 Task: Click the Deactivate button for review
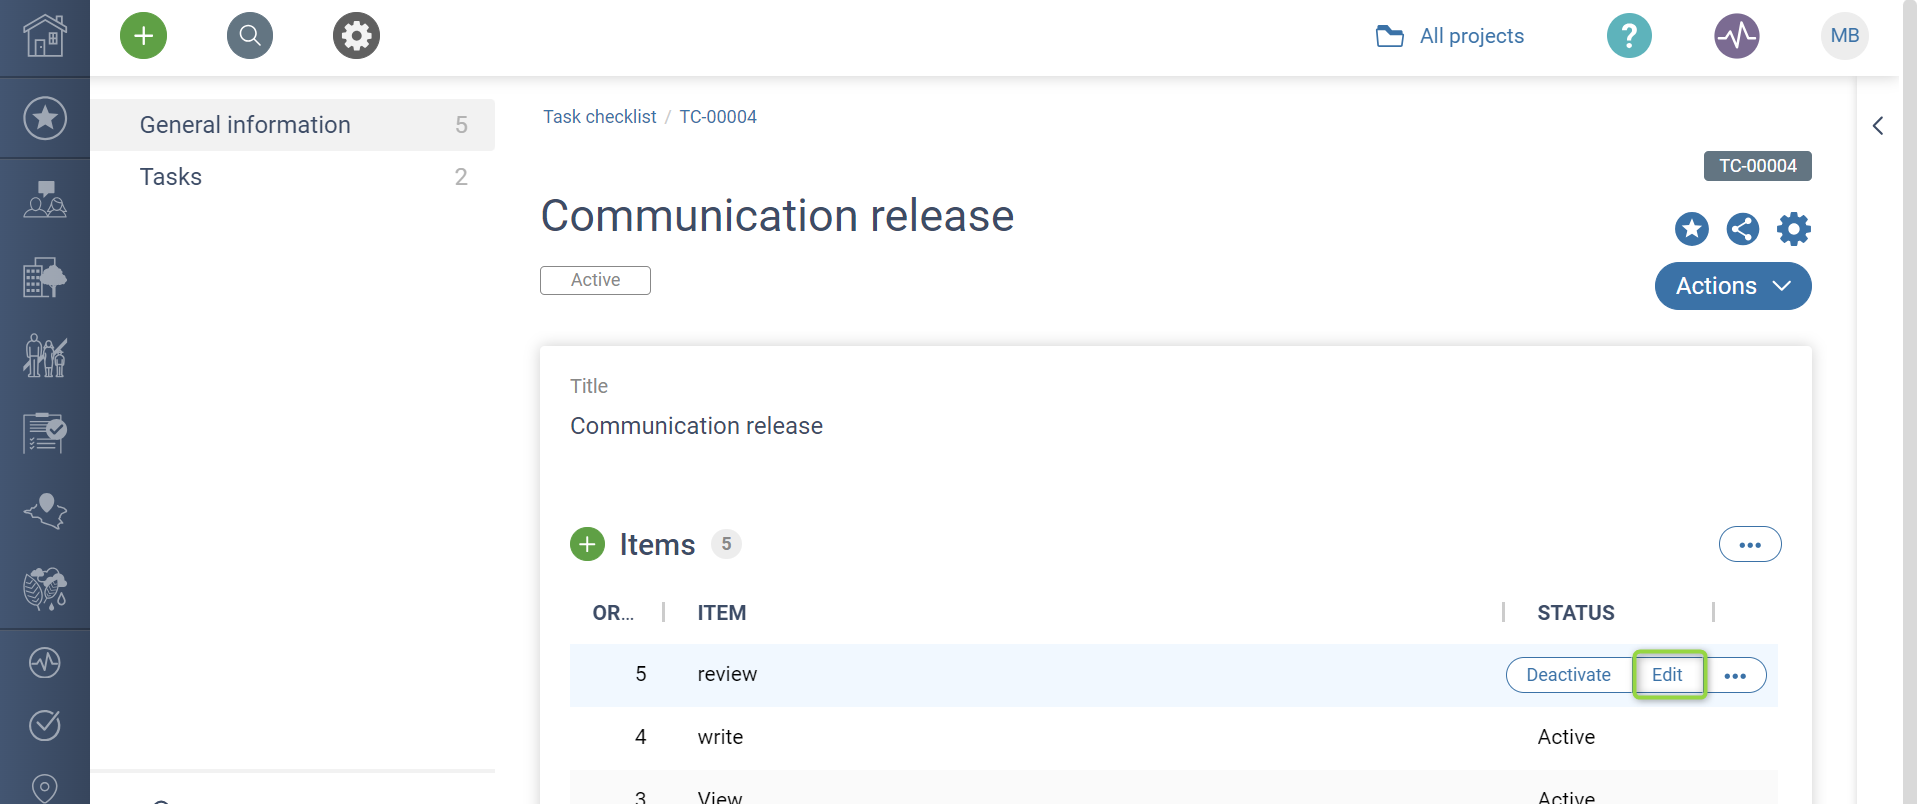click(1568, 675)
